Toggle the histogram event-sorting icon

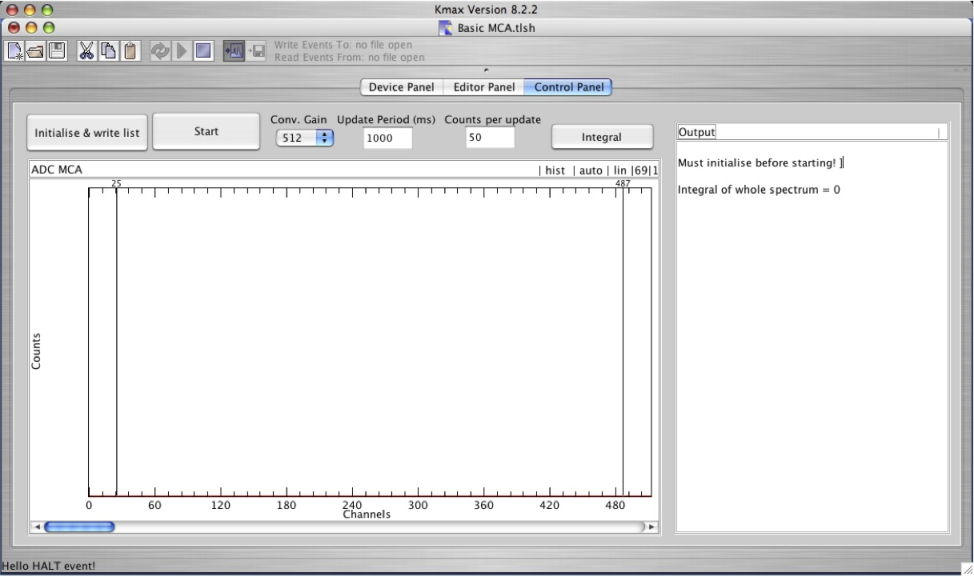tap(234, 51)
